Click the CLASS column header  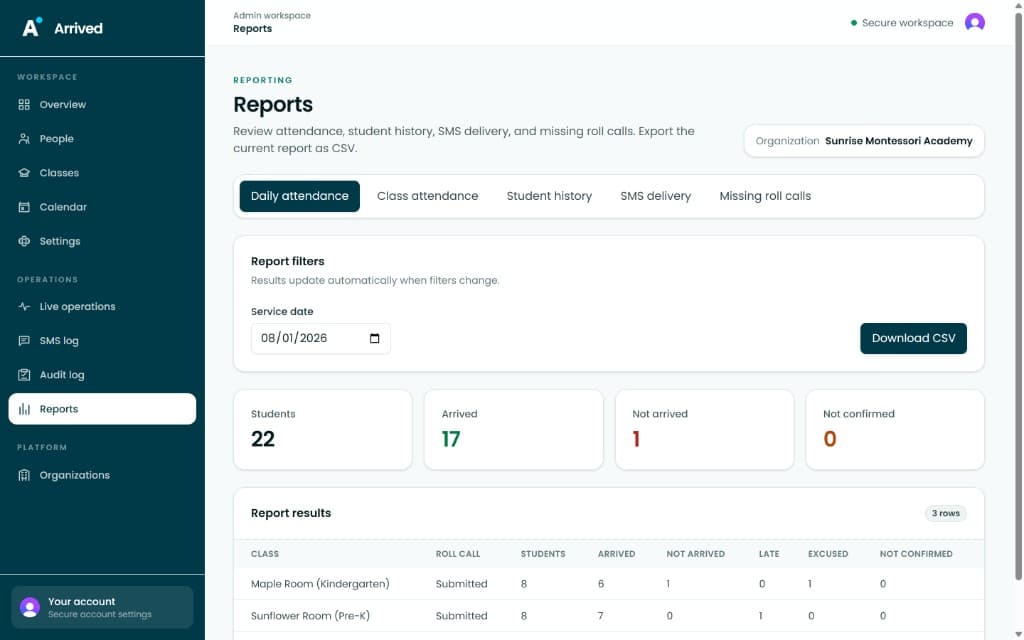point(264,554)
